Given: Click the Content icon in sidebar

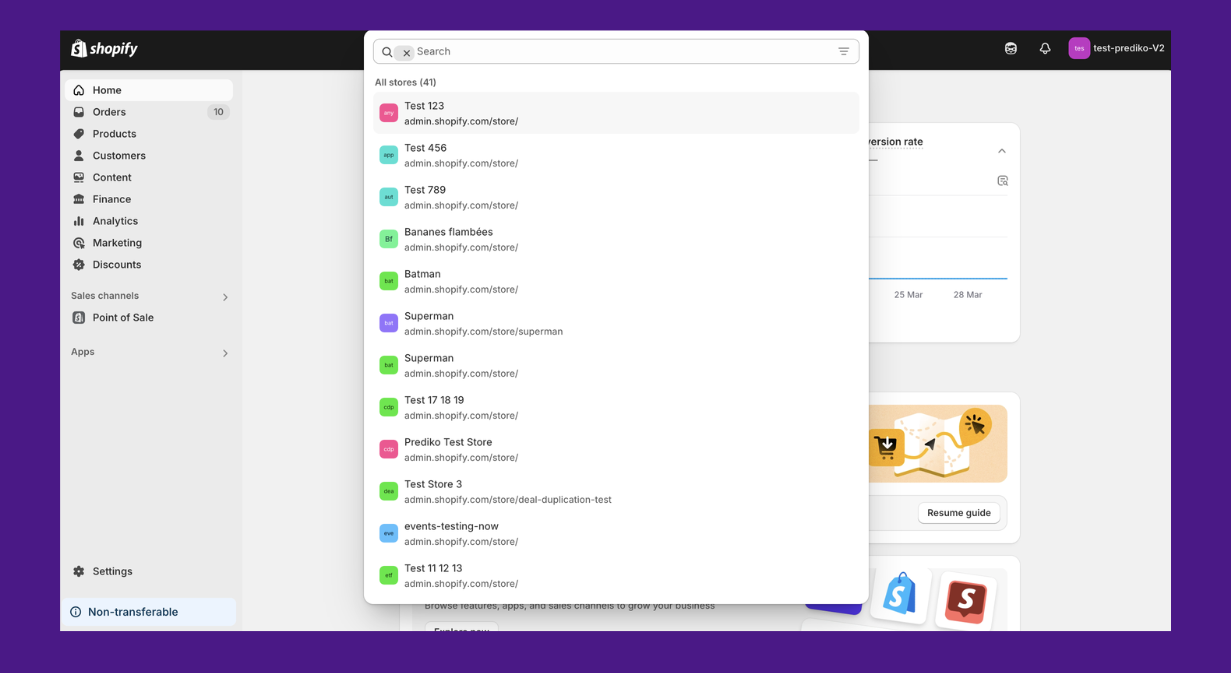Looking at the screenshot, I should coord(79,177).
